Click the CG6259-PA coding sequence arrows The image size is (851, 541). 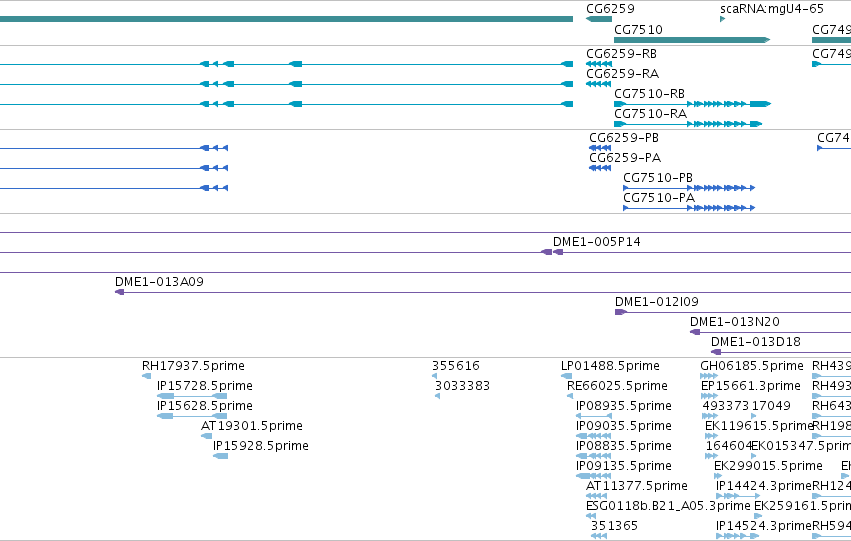coord(600,168)
